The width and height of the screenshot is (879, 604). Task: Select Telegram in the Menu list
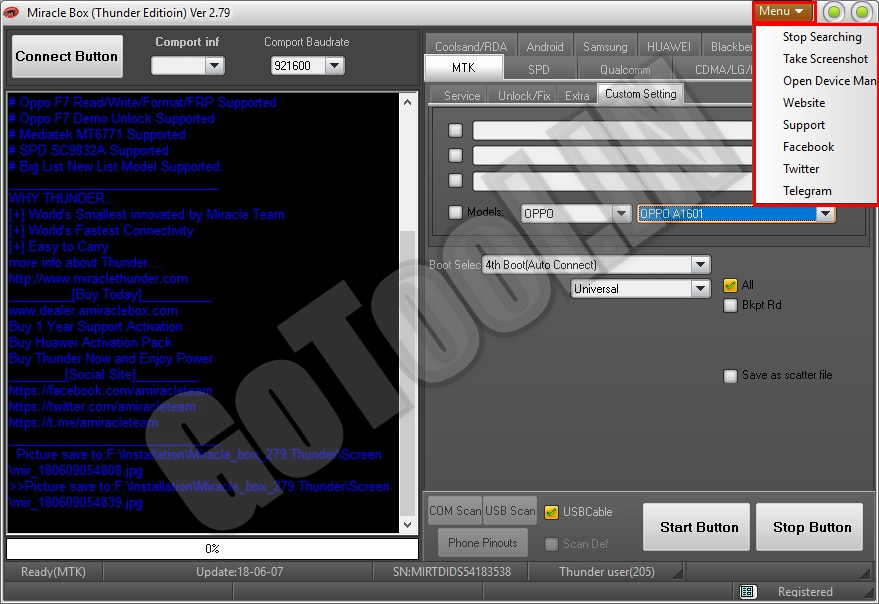tap(806, 191)
